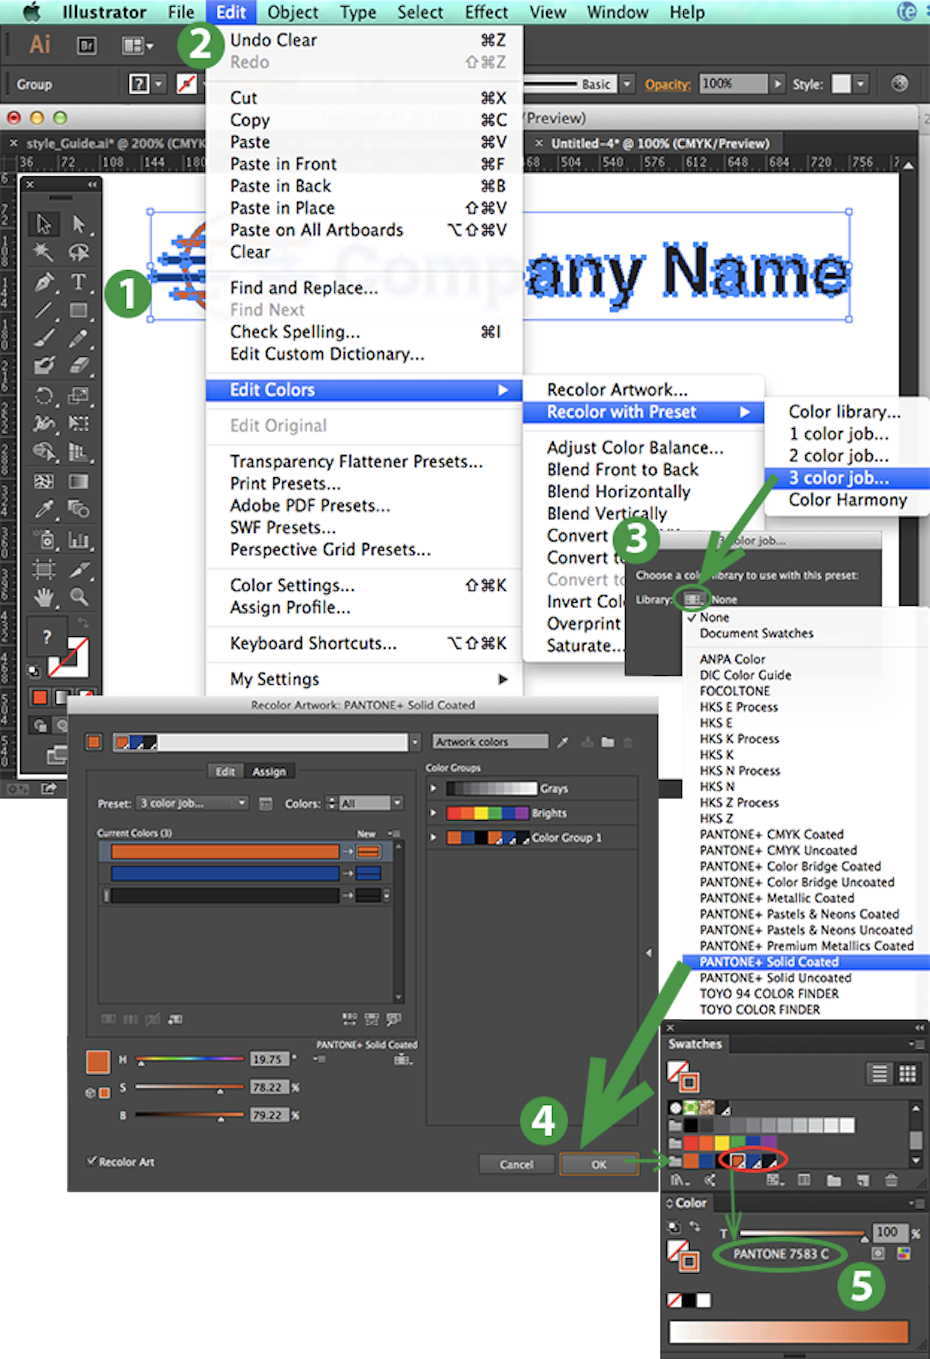Click the Swatch Libraries menu icon
The height and width of the screenshot is (1359, 930).
click(x=680, y=1180)
